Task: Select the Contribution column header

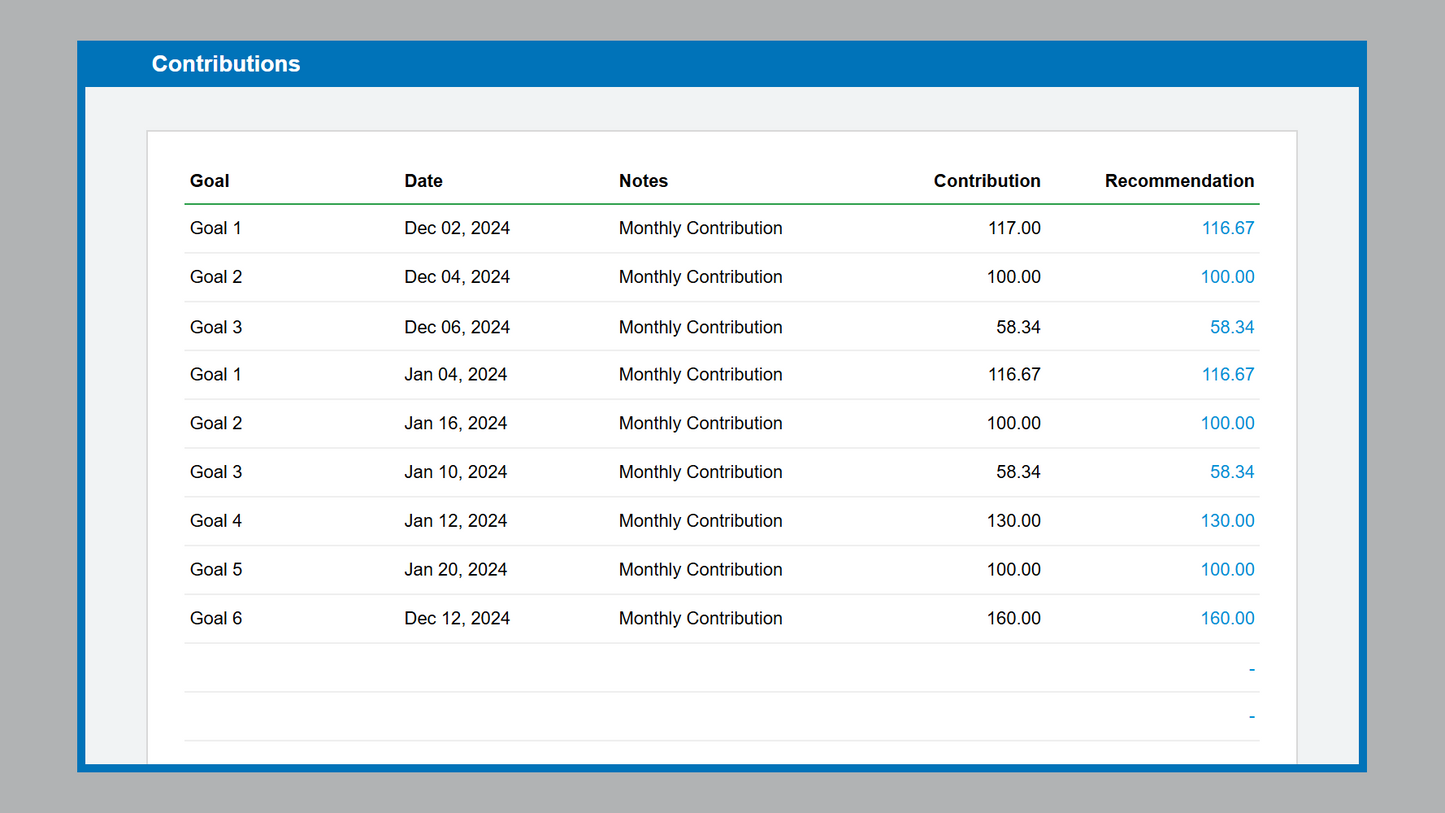Action: pos(987,181)
